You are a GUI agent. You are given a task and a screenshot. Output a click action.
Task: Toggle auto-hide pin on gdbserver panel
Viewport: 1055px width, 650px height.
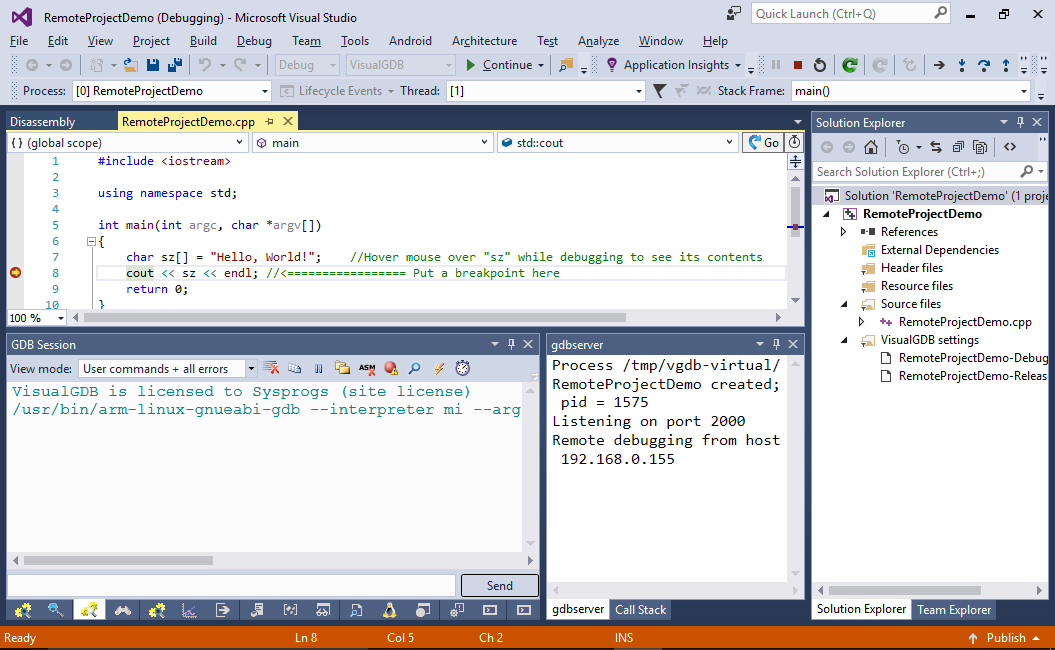tap(776, 345)
